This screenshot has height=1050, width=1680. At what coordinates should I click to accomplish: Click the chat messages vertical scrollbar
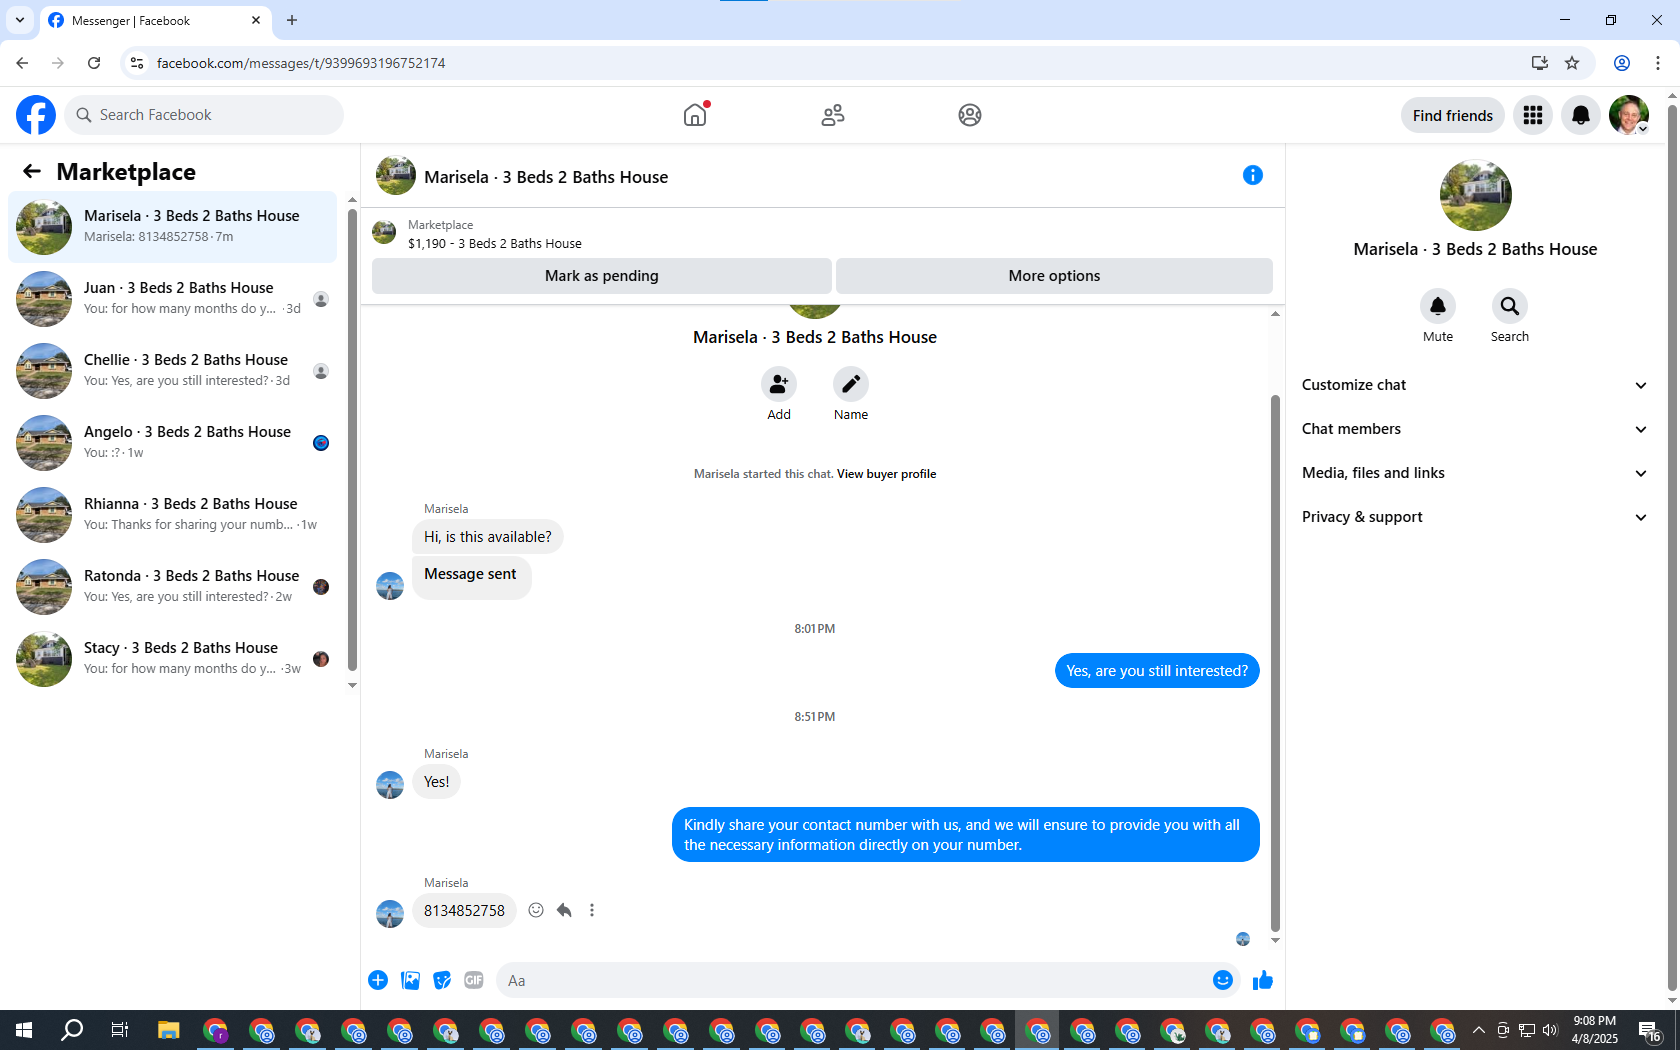click(x=1275, y=663)
